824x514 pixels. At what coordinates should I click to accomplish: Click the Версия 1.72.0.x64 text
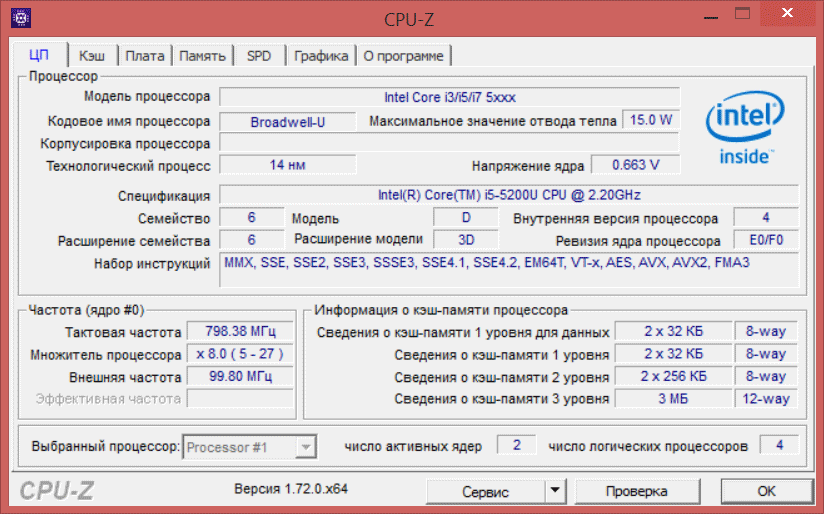pyautogui.click(x=291, y=489)
